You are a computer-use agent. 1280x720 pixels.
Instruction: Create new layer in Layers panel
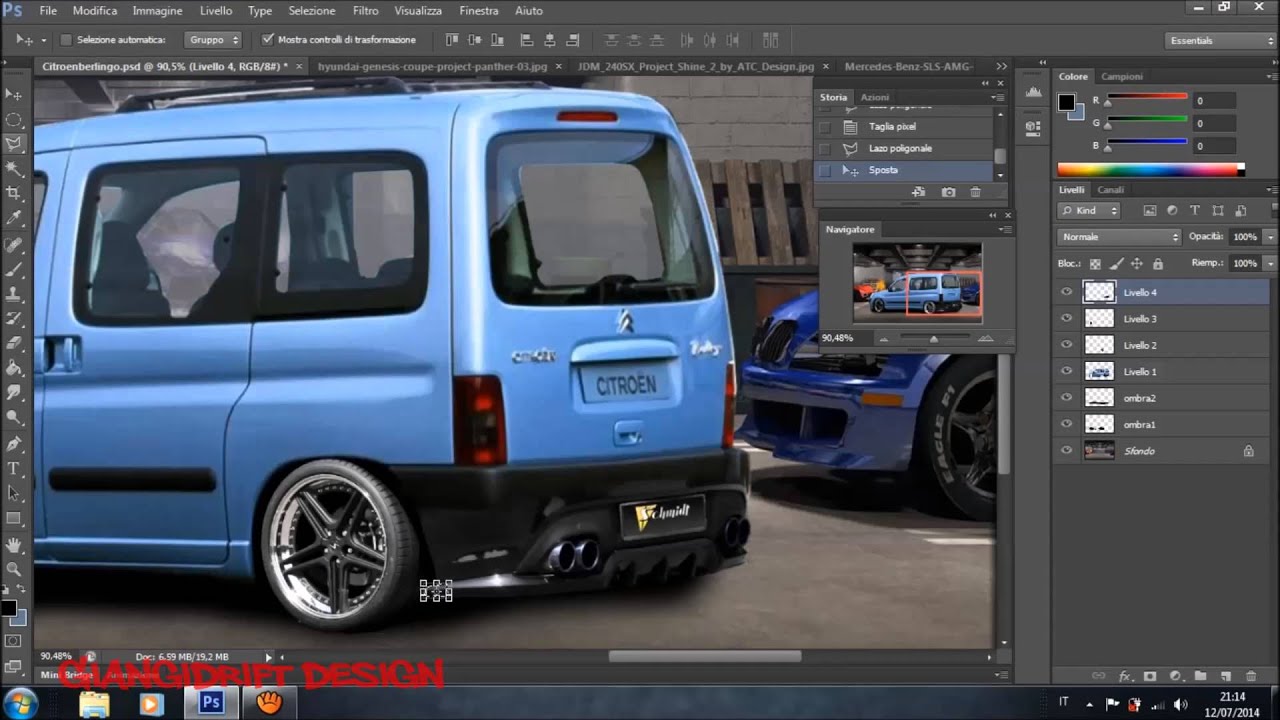click(1226, 676)
